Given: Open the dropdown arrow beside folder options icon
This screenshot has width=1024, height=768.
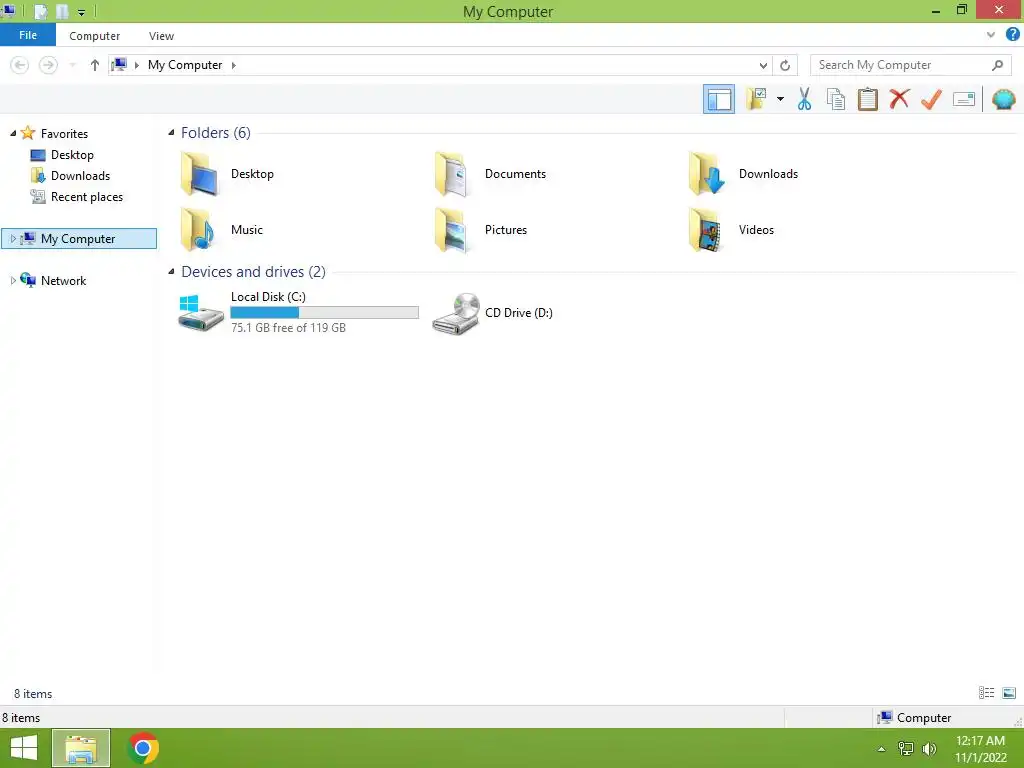Looking at the screenshot, I should (780, 99).
